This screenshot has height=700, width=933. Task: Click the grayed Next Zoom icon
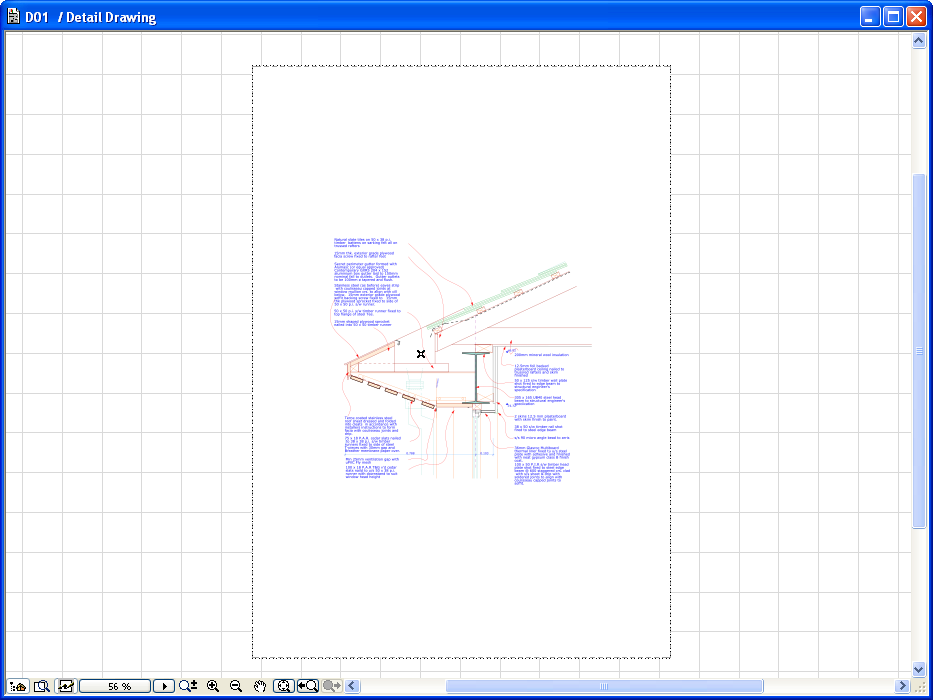tap(330, 686)
